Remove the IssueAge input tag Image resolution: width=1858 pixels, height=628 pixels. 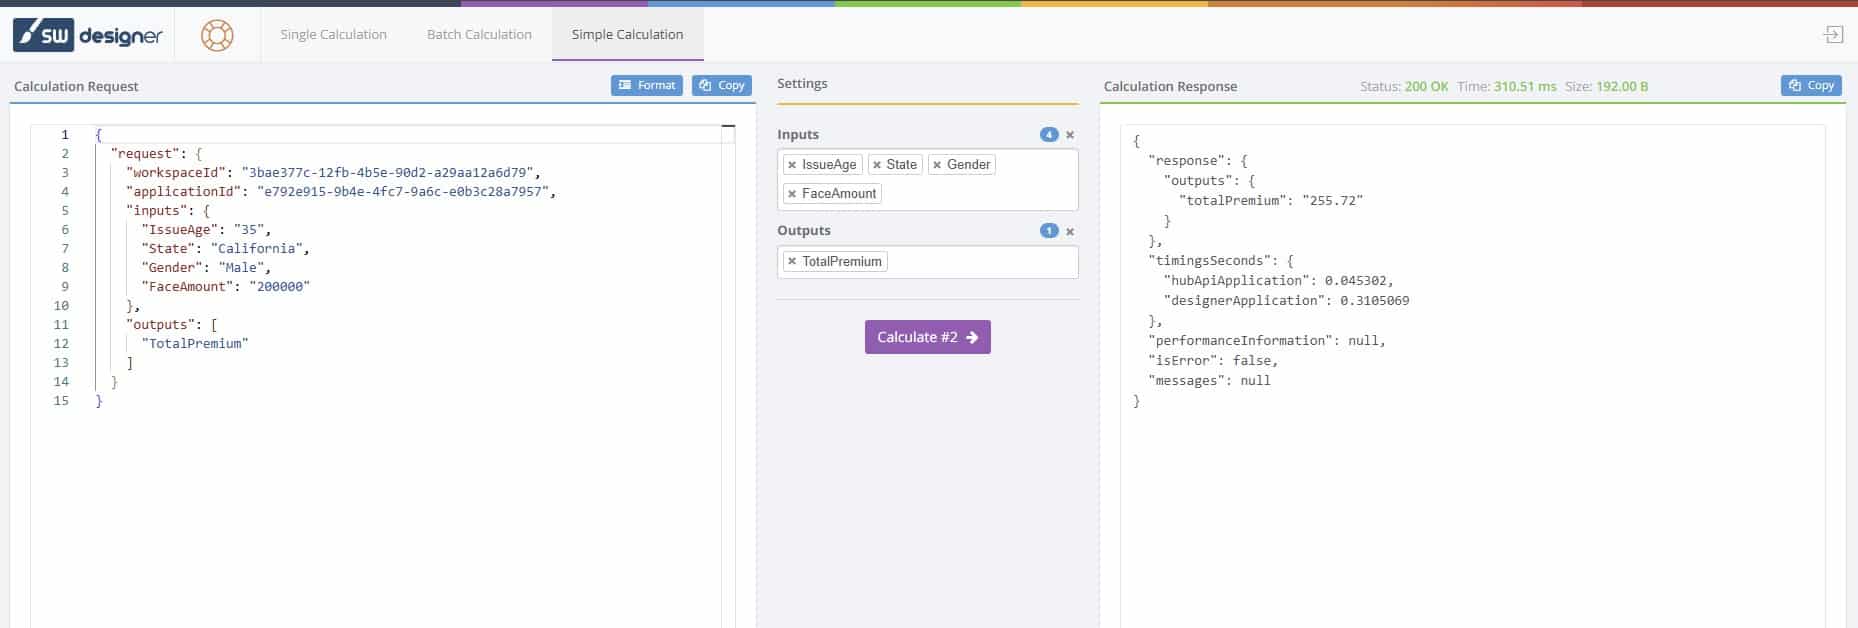click(x=792, y=165)
